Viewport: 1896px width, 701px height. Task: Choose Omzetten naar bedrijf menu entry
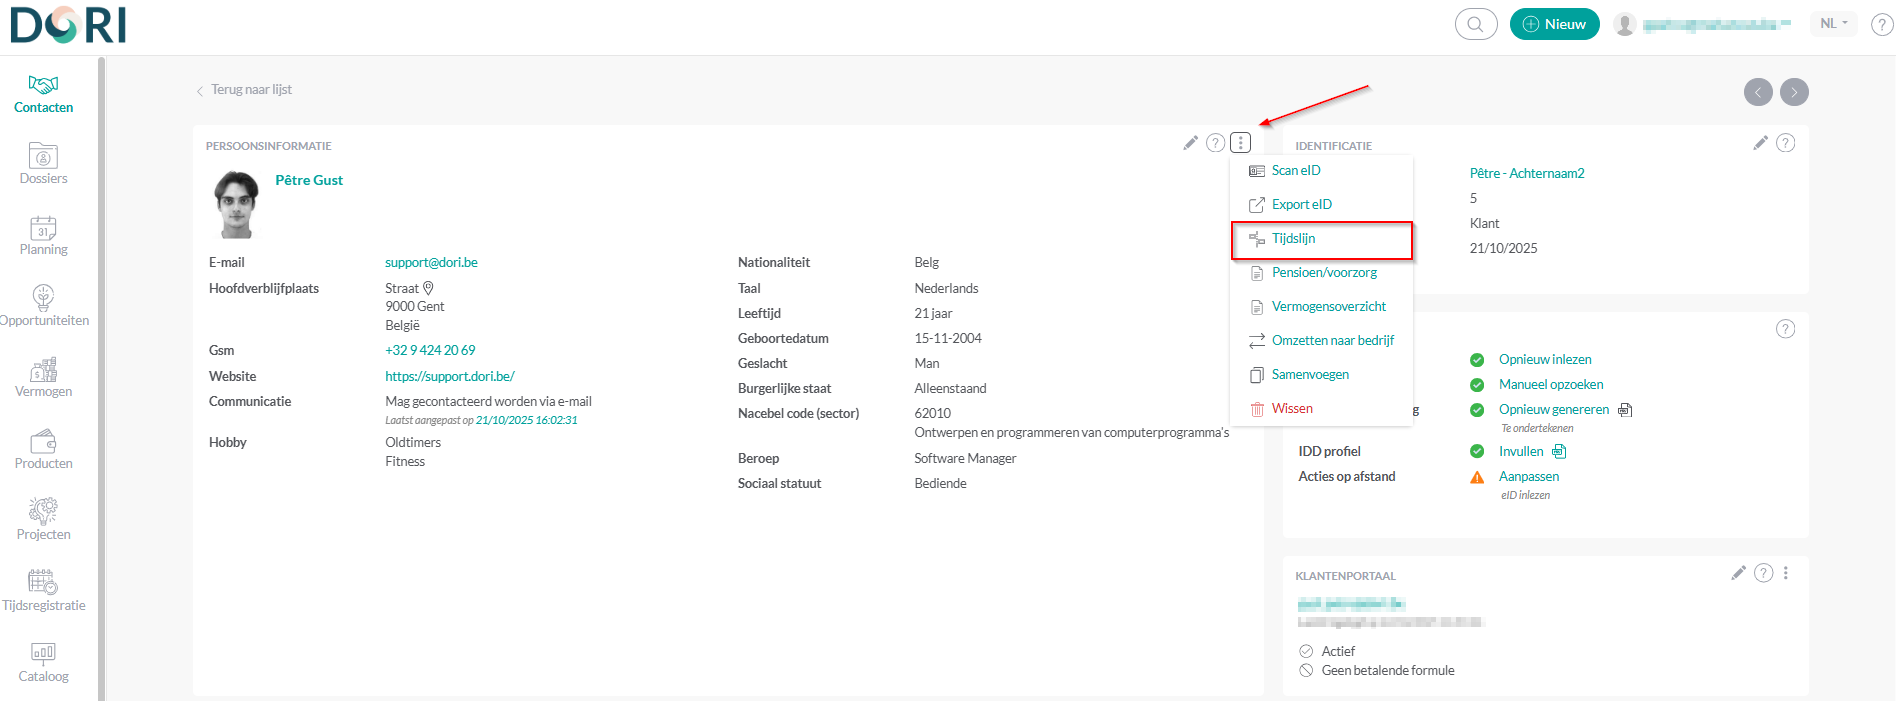(1332, 341)
